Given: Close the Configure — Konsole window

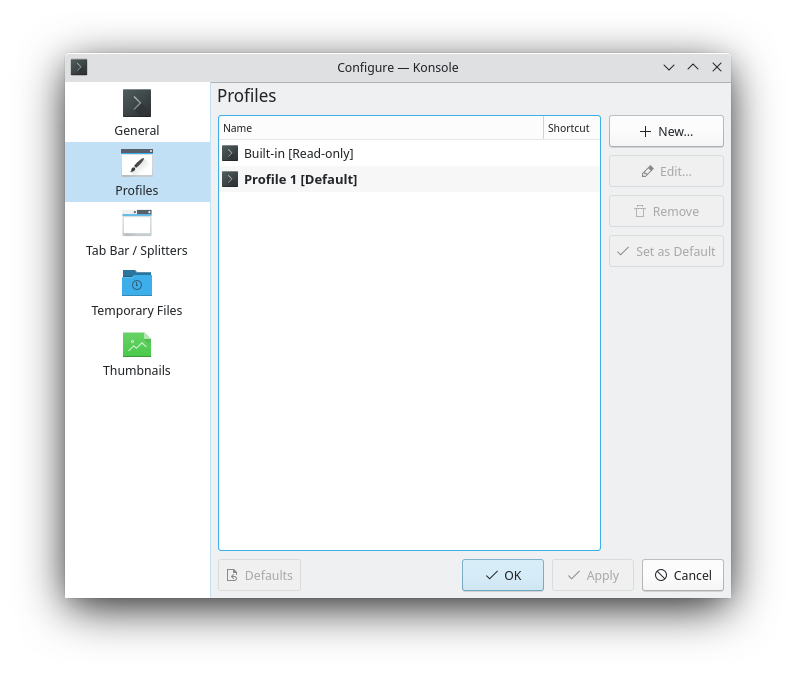Looking at the screenshot, I should [x=717, y=67].
